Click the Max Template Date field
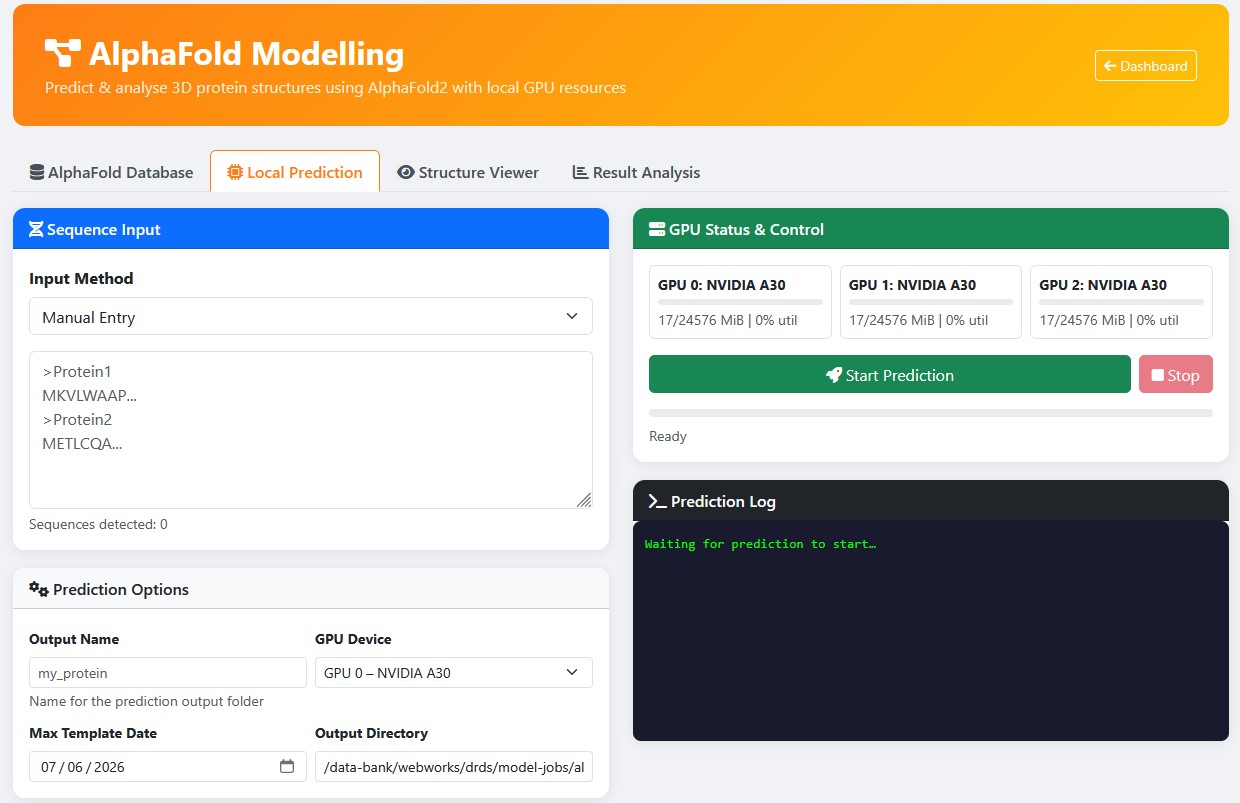 [168, 766]
